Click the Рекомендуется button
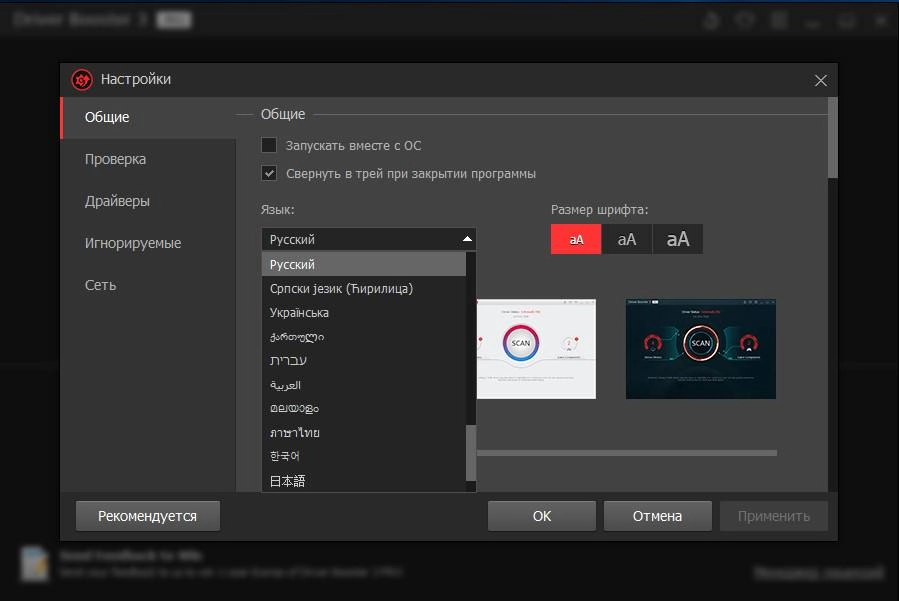Screen dimensions: 899x601 click(x=148, y=516)
